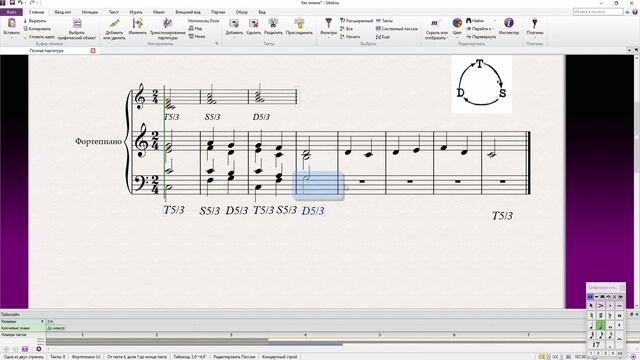This screenshot has height=360, width=640.
Task: Switch to the Нотации tab
Action: [x=90, y=12]
